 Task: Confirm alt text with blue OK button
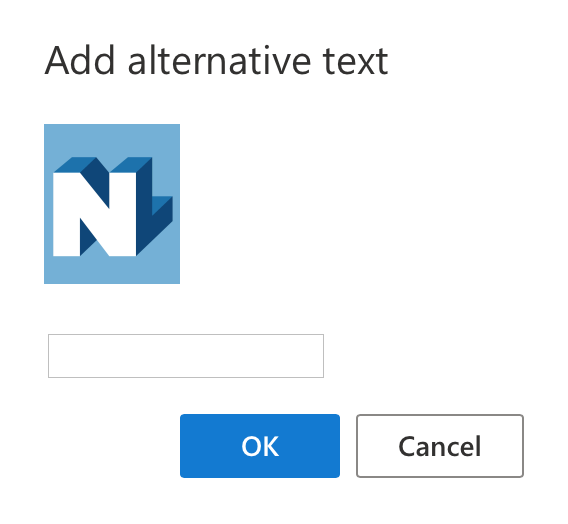pyautogui.click(x=260, y=446)
